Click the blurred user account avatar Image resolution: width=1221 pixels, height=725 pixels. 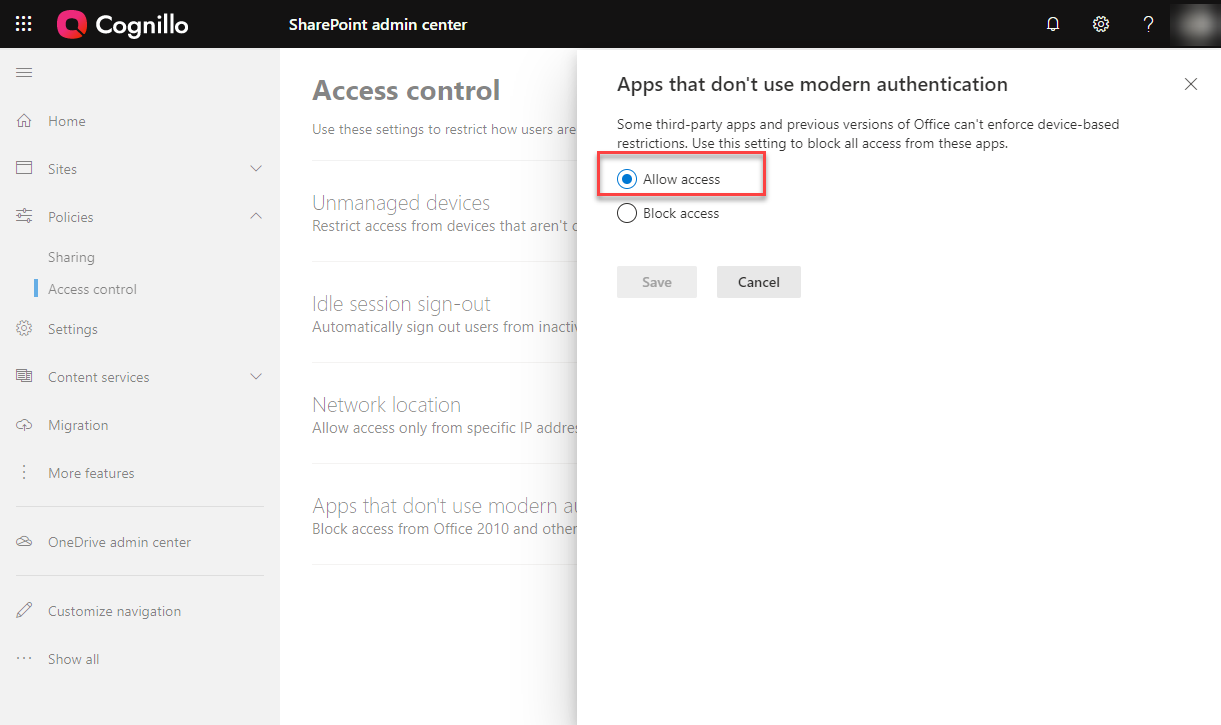1195,24
